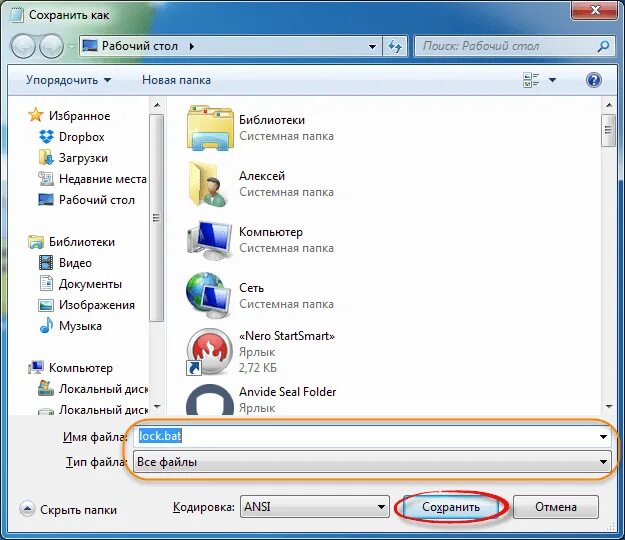Click the Новая папка button

click(x=176, y=80)
